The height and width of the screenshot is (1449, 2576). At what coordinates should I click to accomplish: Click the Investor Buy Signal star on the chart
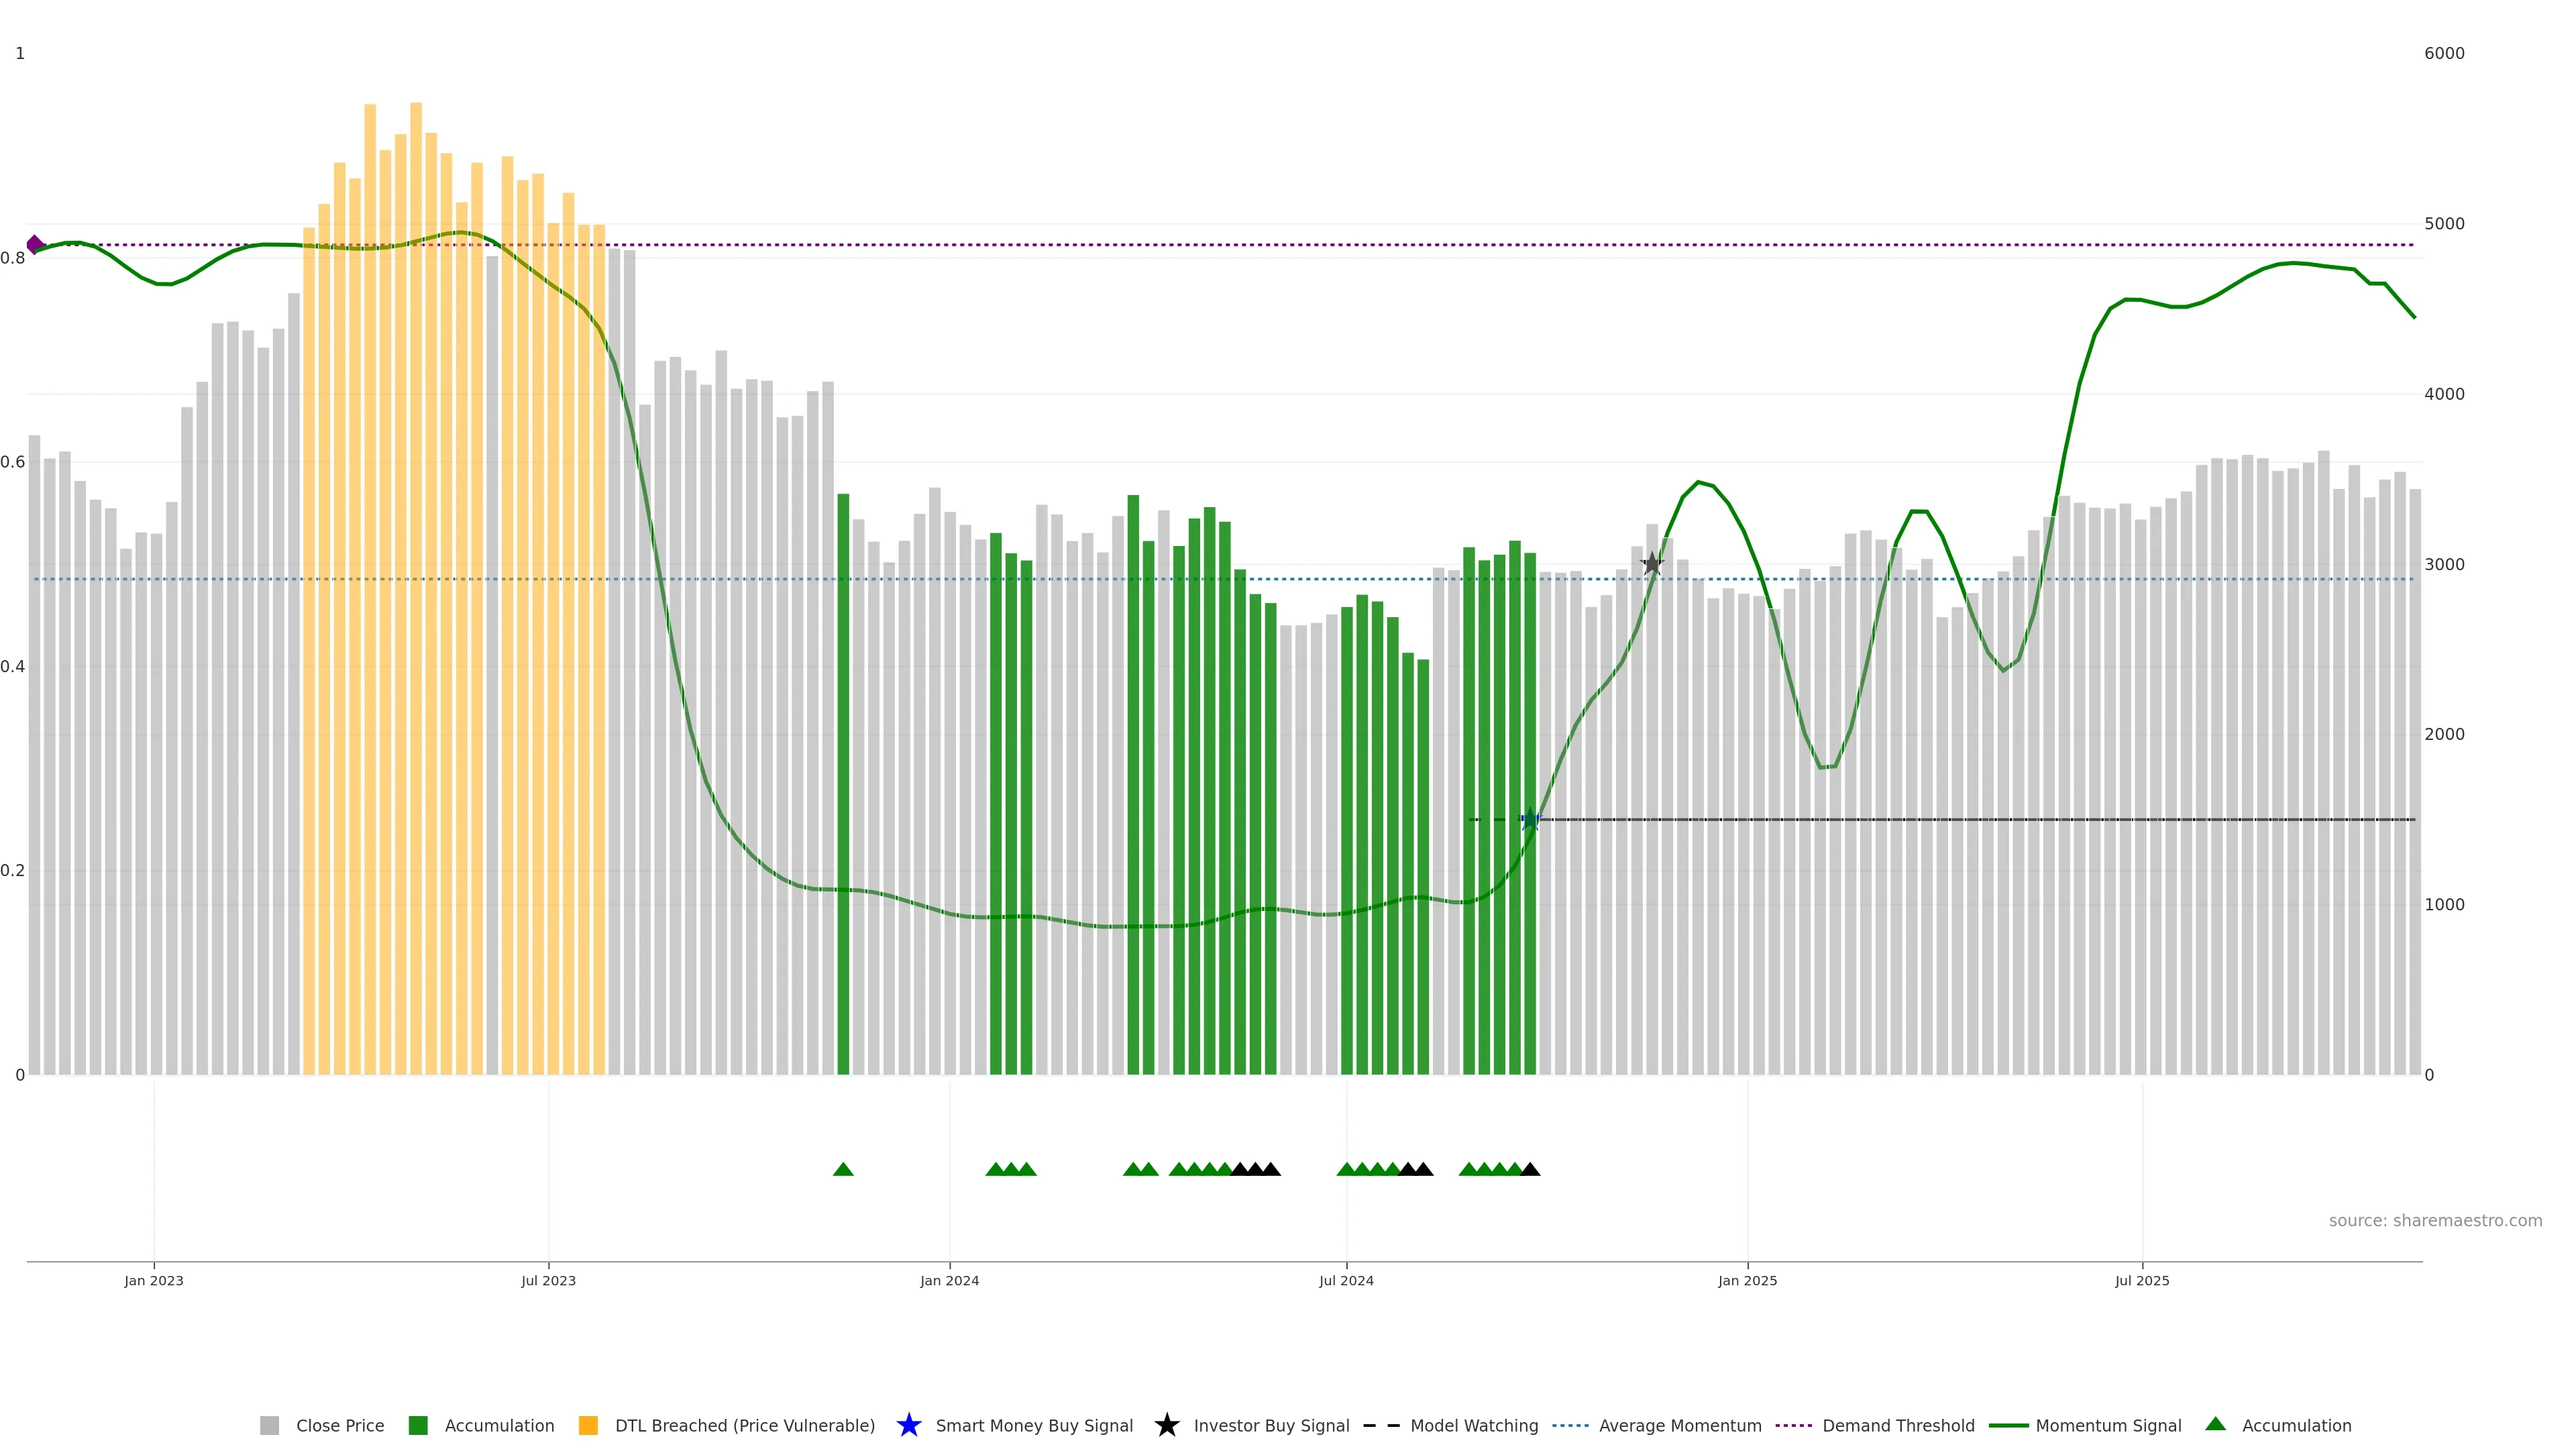1652,564
